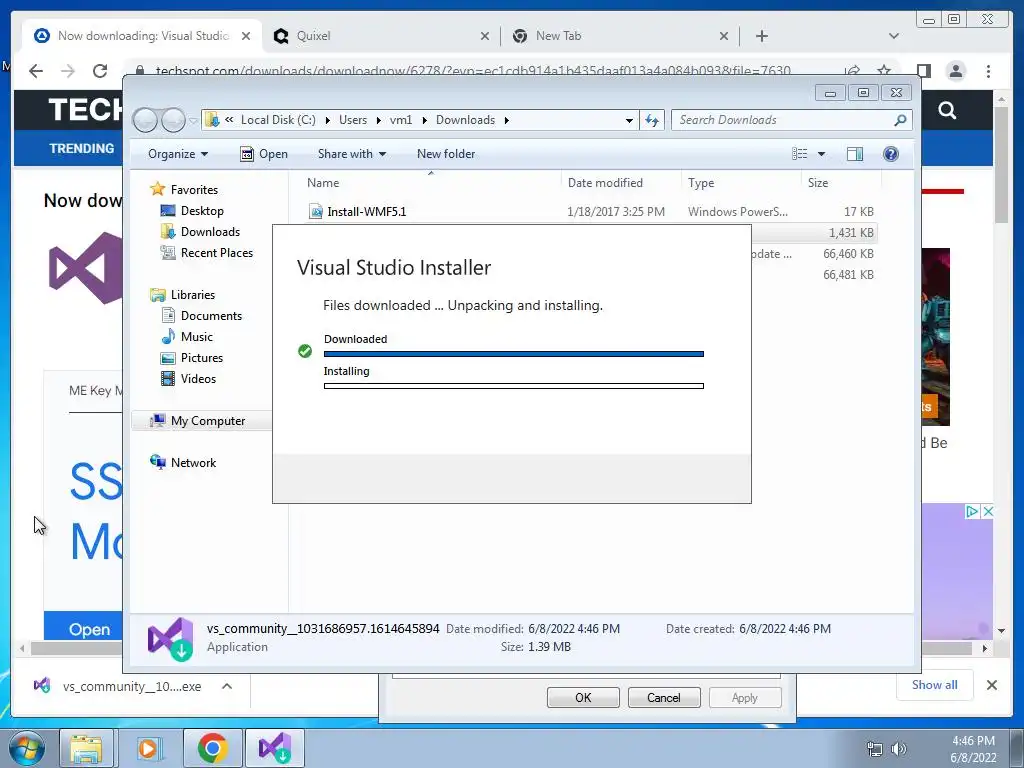Click the Visual Studio Installer taskbar icon
The height and width of the screenshot is (768, 1024).
click(274, 748)
